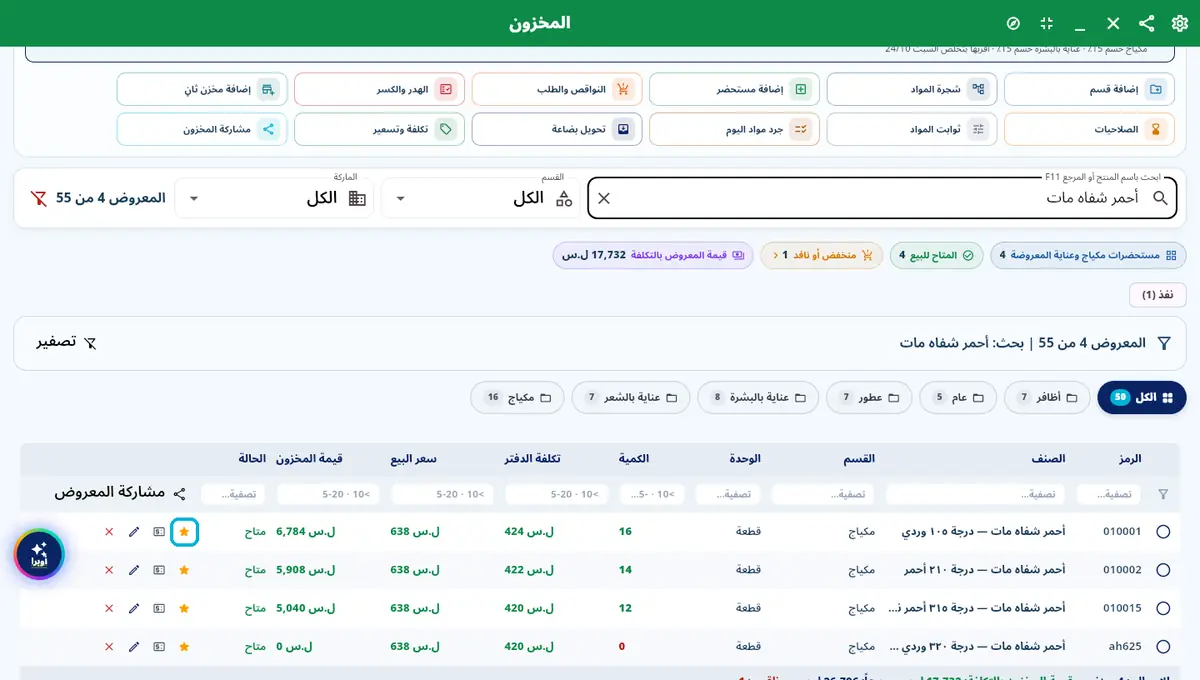Screen dimensions: 1200x680
Task: Select the radio circle for row 010015
Action: pos(1163,608)
